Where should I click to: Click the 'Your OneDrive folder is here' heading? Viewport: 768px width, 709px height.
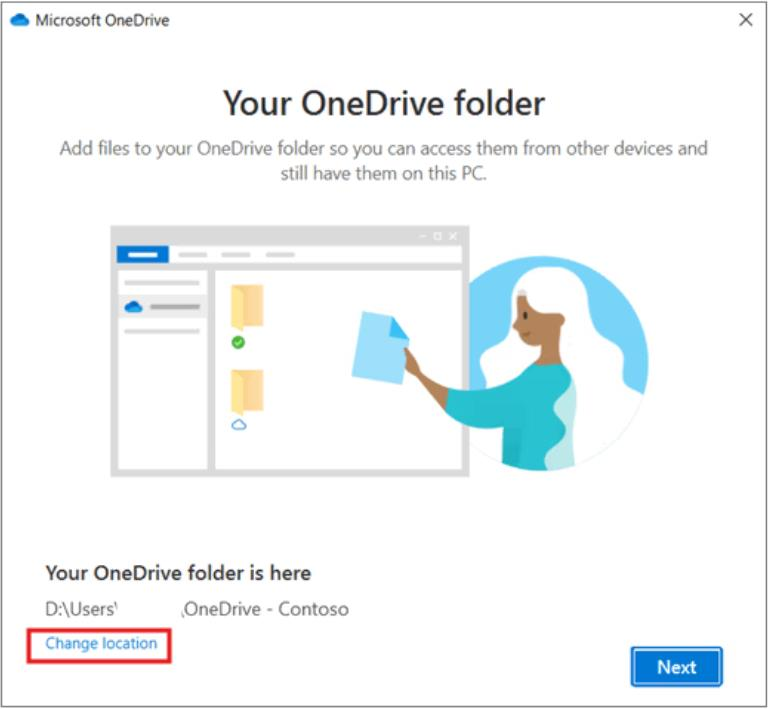click(178, 573)
